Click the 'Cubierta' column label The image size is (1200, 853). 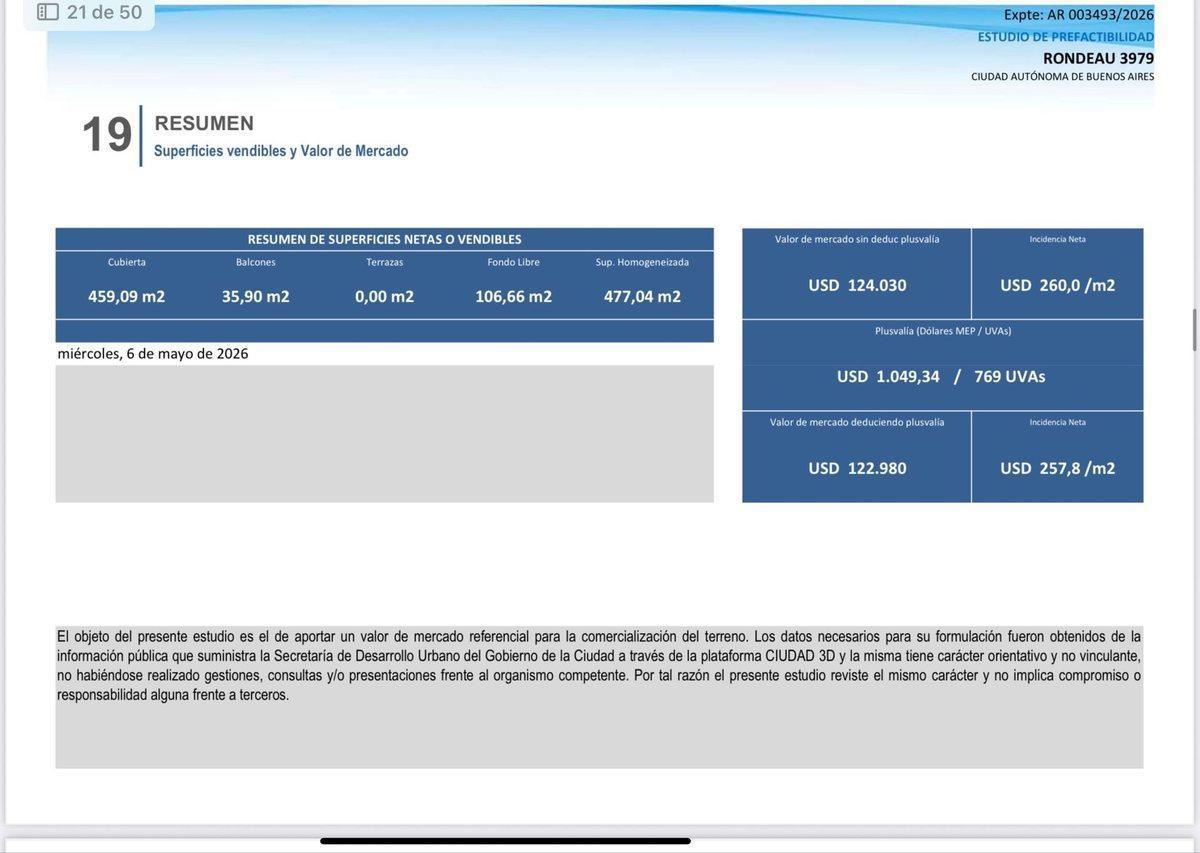(127, 262)
